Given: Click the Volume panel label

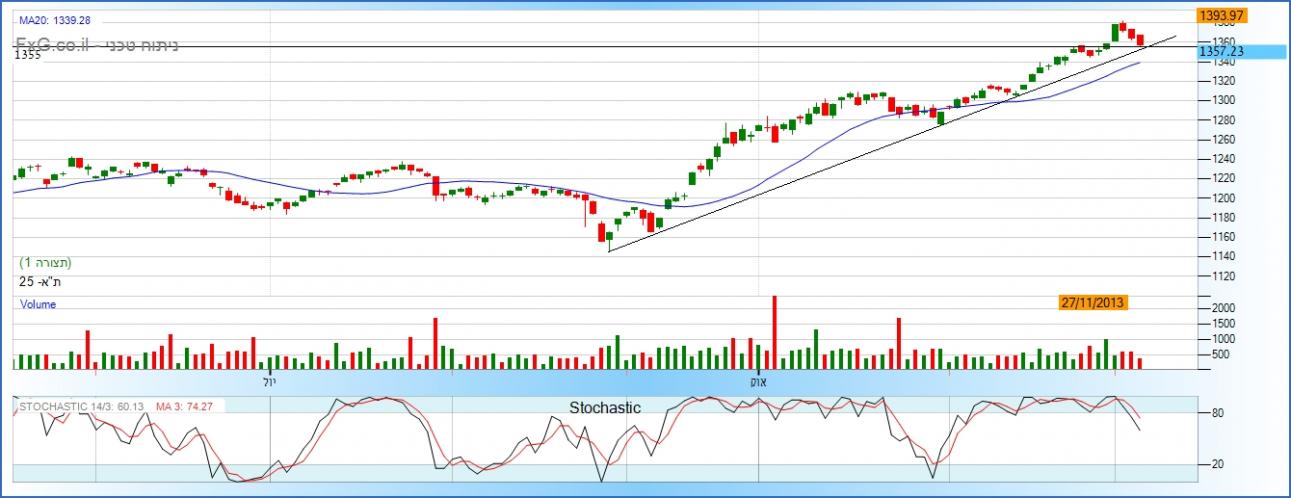Looking at the screenshot, I should [38, 305].
